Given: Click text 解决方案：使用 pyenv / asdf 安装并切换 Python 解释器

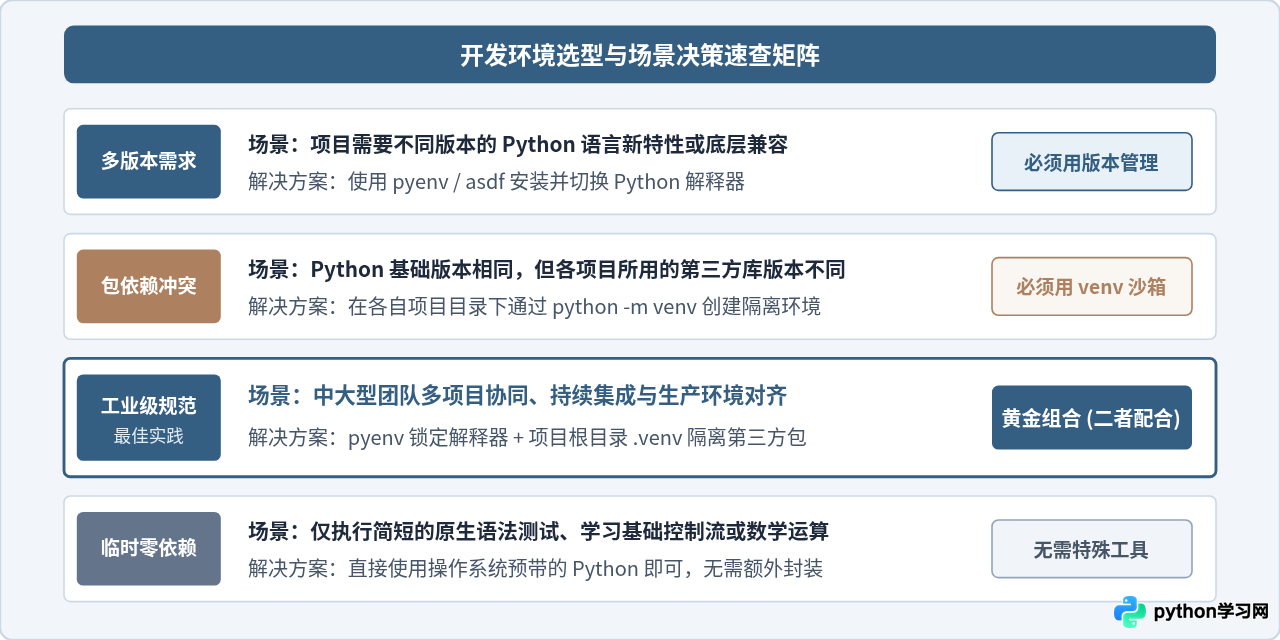Looking at the screenshot, I should [496, 182].
